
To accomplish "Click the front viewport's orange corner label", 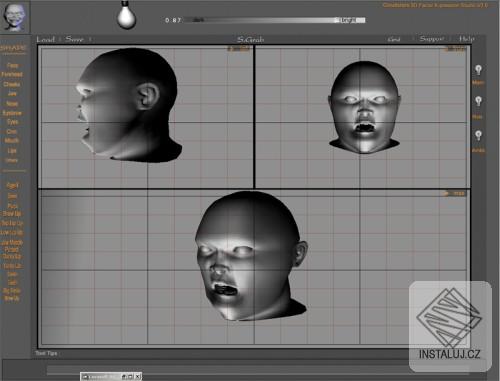I will pyautogui.click(x=455, y=49).
